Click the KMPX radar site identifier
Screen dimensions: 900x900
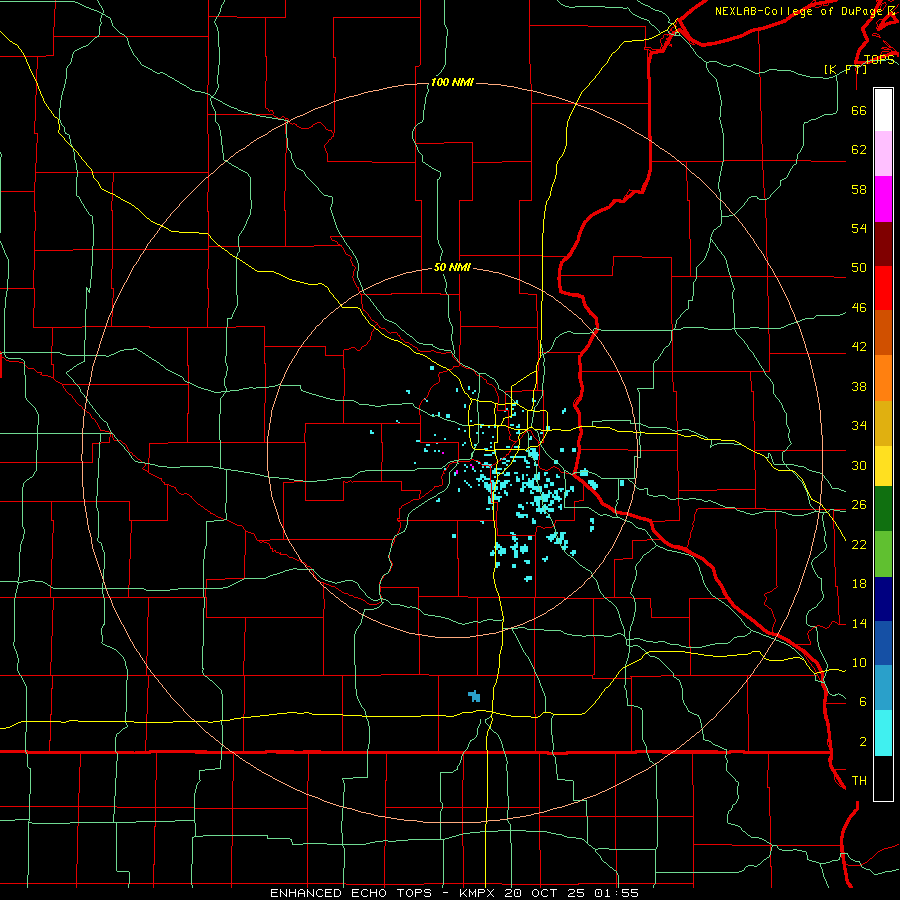pos(476,893)
